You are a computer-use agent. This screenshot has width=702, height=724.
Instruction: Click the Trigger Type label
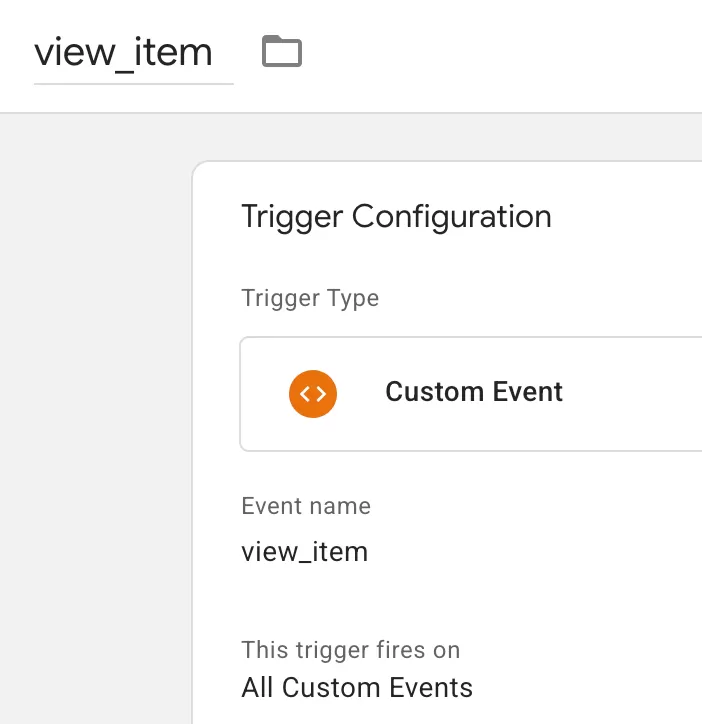click(310, 298)
